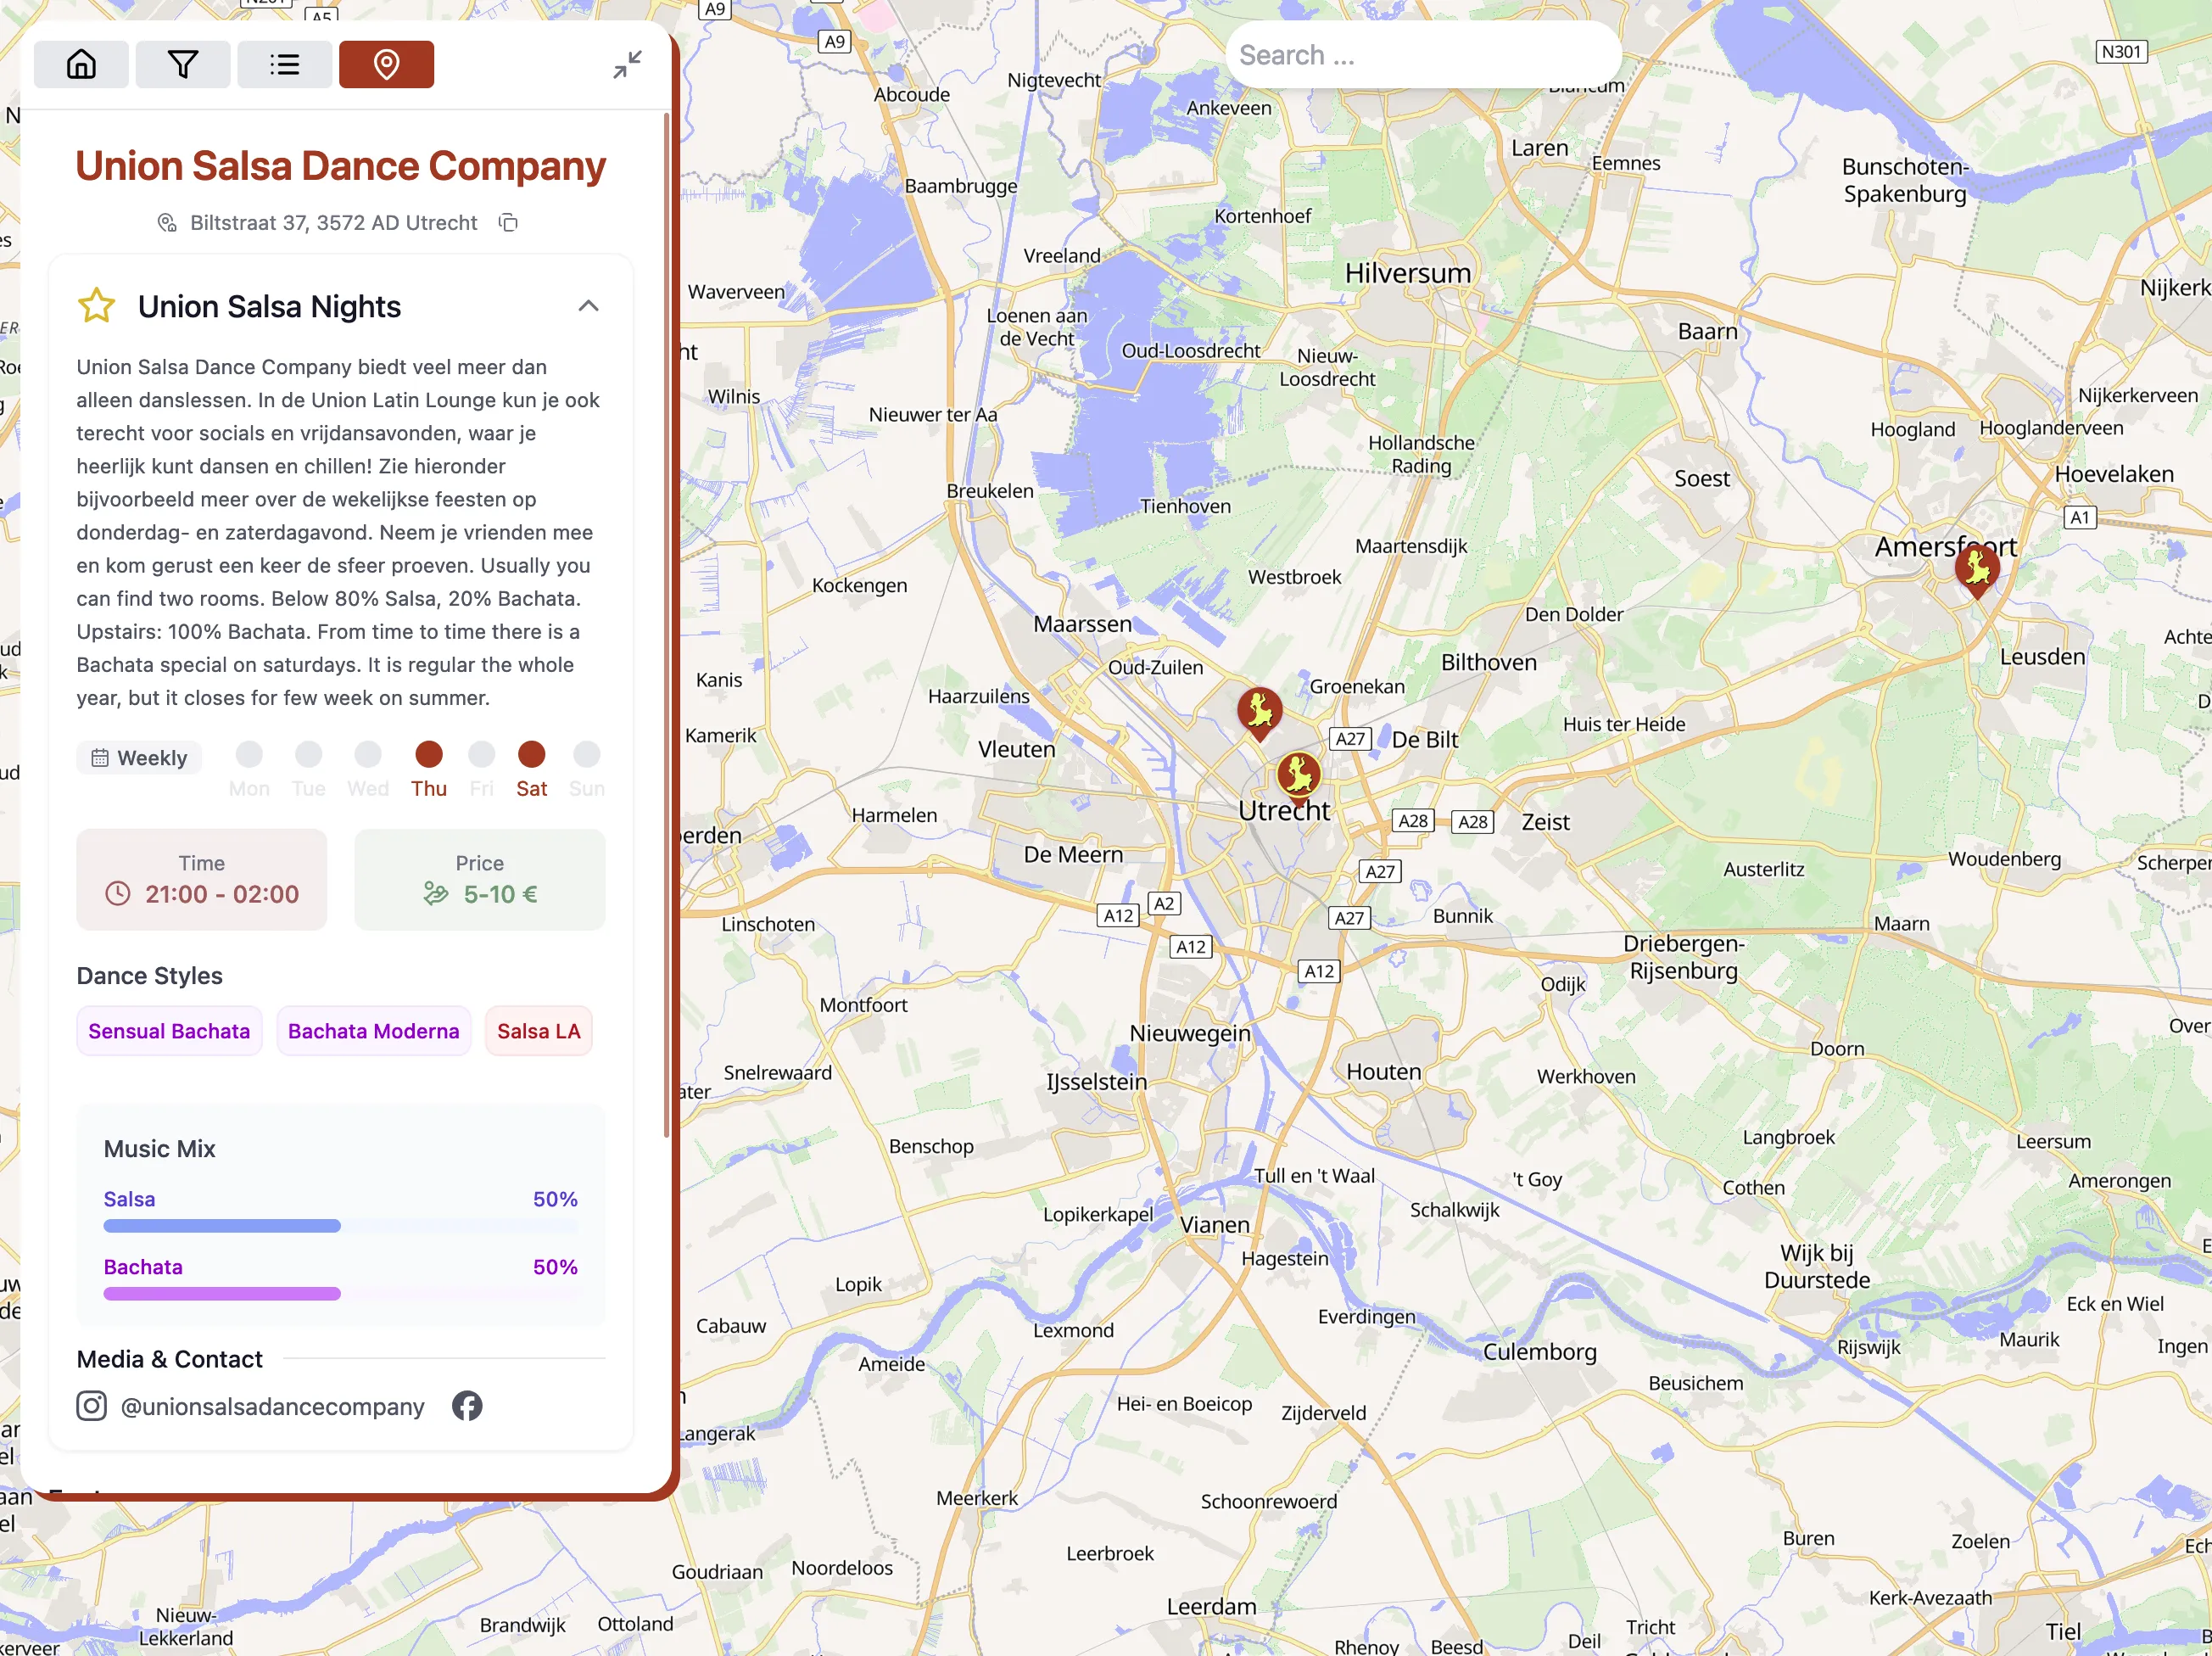Toggle the Sat day dot
This screenshot has height=1656, width=2212.
point(532,754)
